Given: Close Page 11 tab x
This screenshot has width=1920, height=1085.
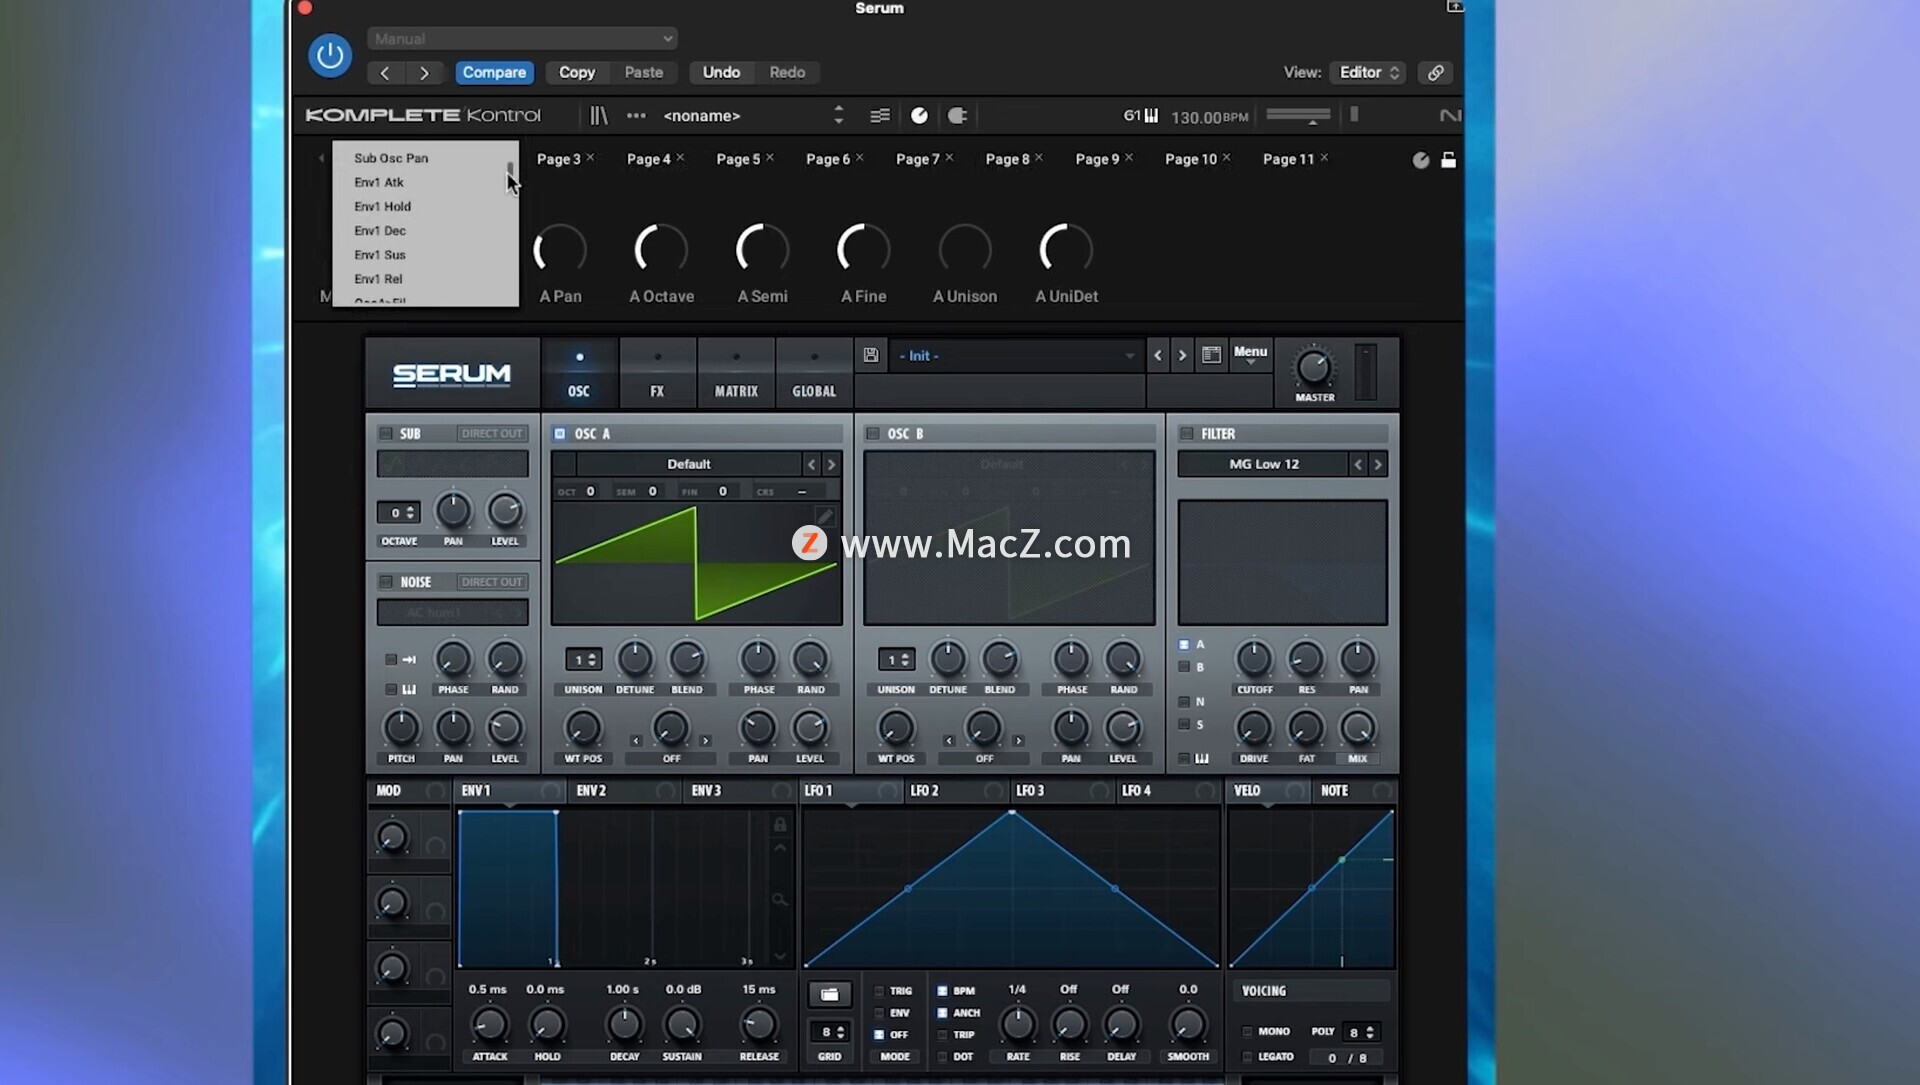Looking at the screenshot, I should (x=1324, y=158).
